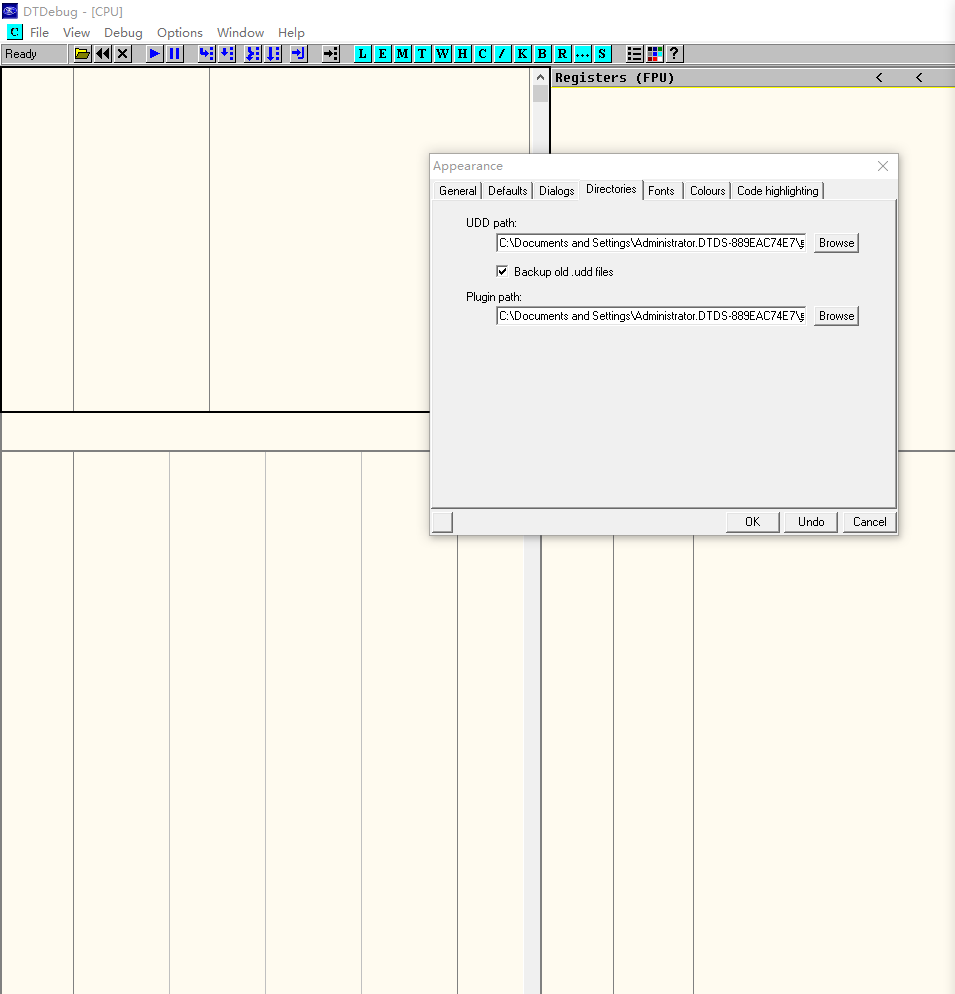Click the CPU child window icon in menu bar
This screenshot has width=955, height=994.
[x=14, y=32]
